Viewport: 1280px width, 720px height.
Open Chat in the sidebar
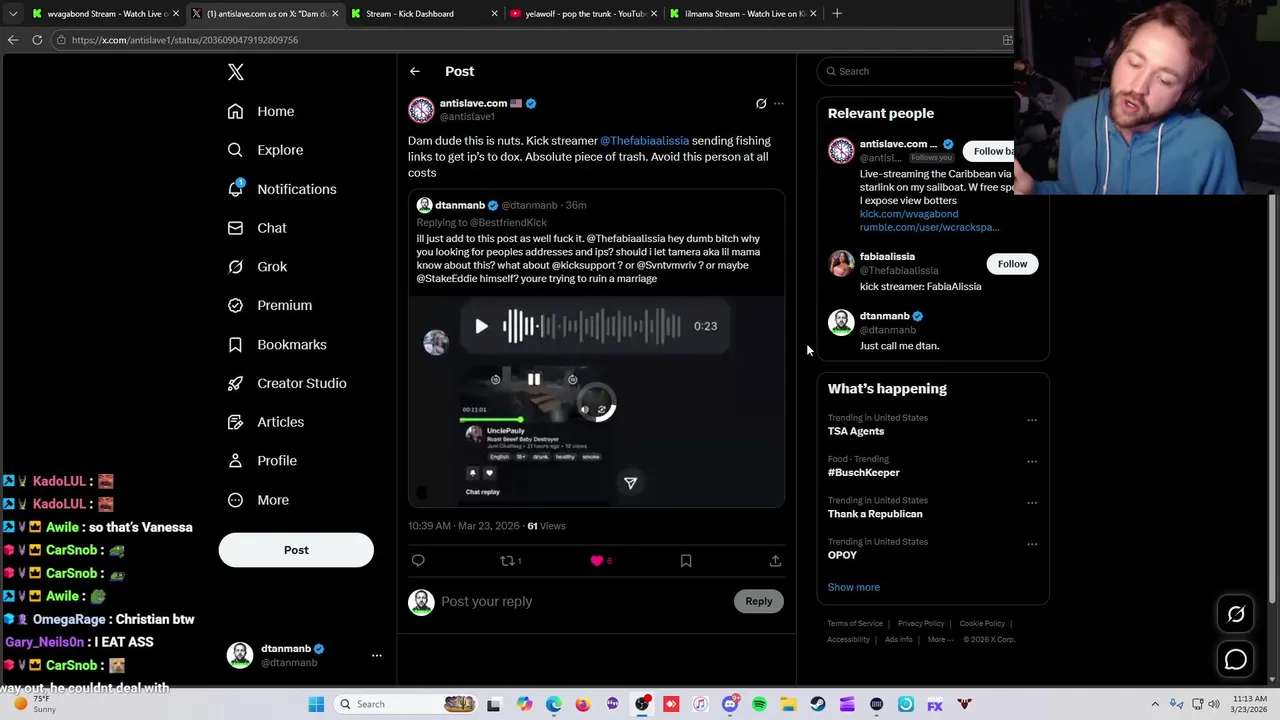[x=257, y=228]
